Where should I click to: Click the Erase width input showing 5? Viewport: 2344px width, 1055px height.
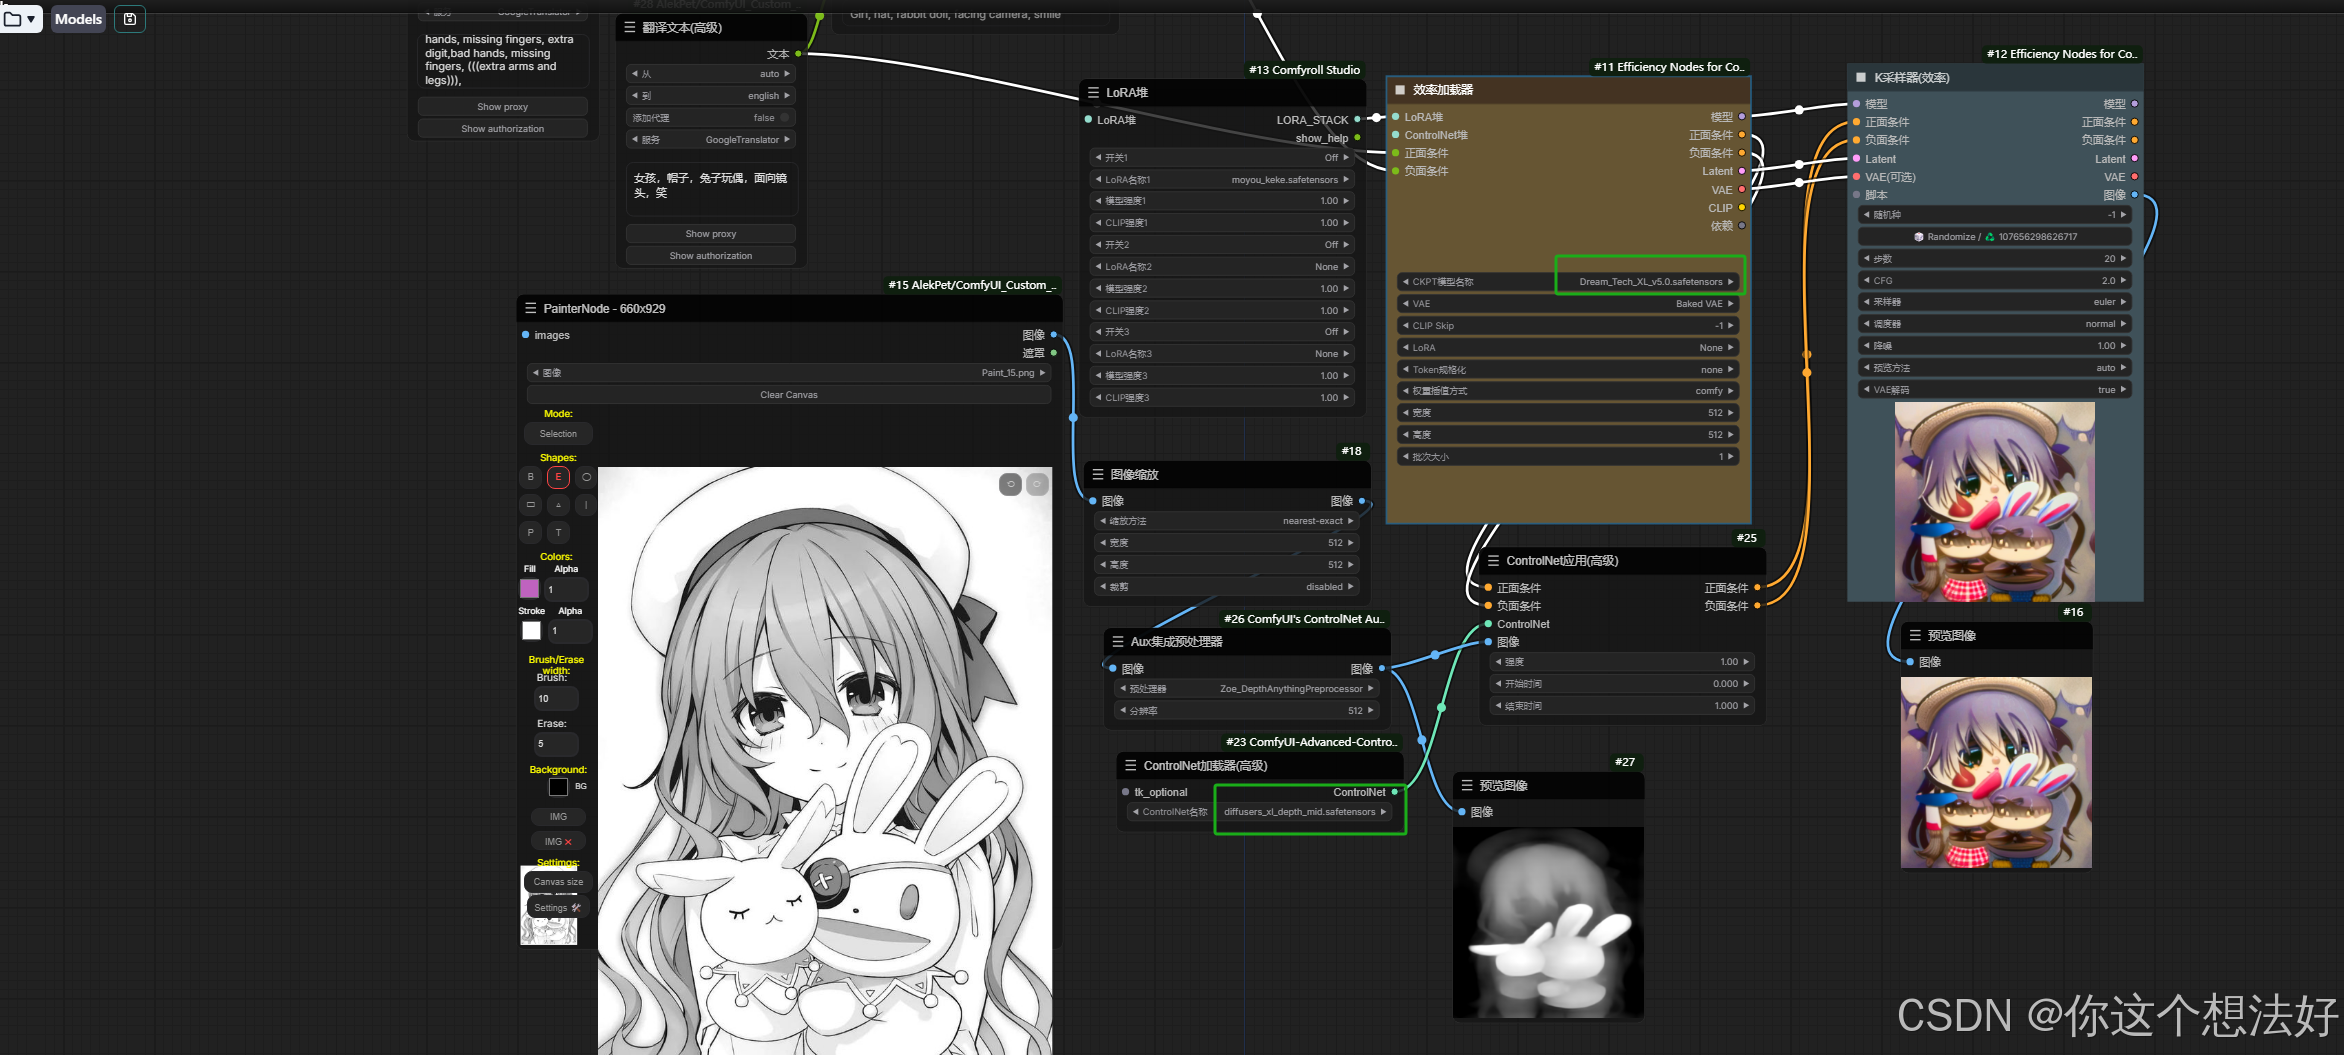pos(556,744)
